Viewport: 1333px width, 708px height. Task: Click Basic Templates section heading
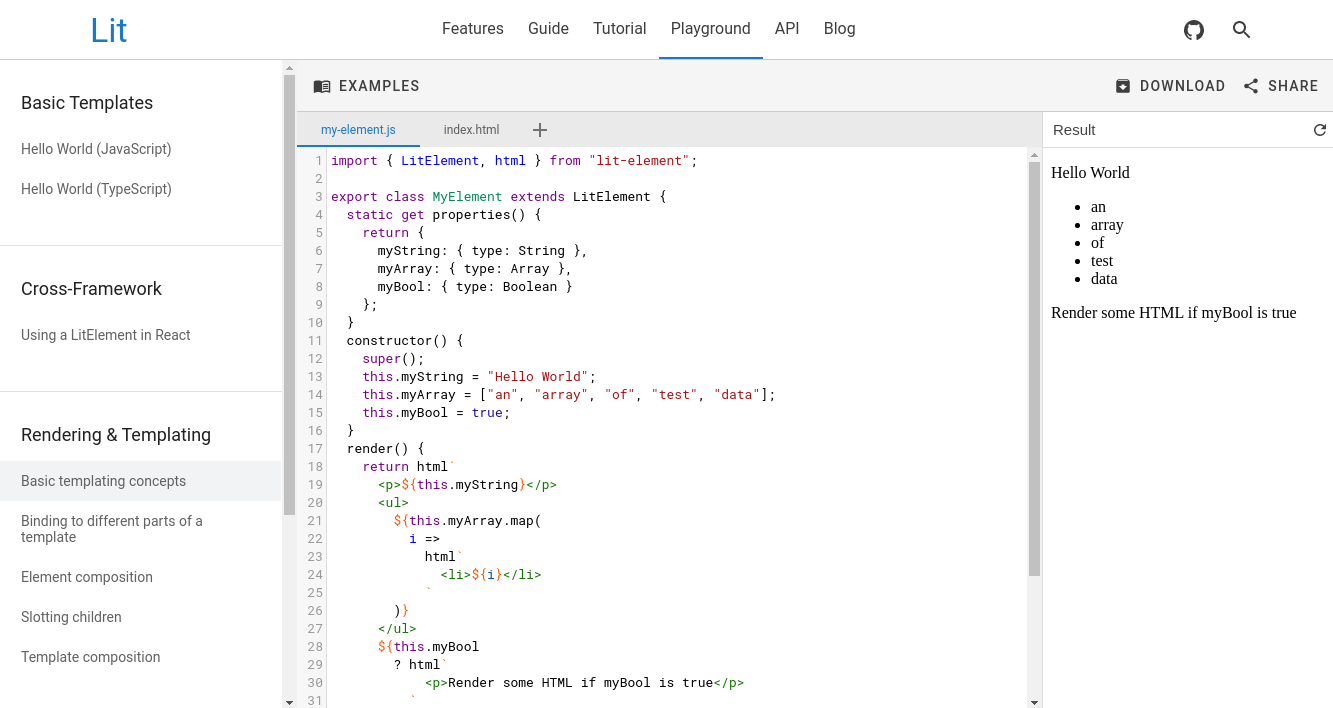tap(87, 103)
